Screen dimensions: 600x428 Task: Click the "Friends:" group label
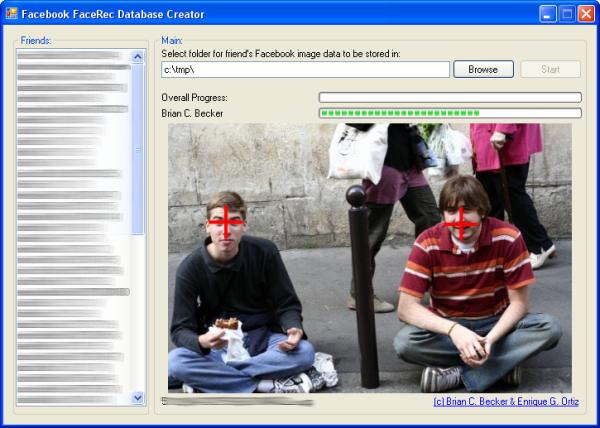coord(36,41)
